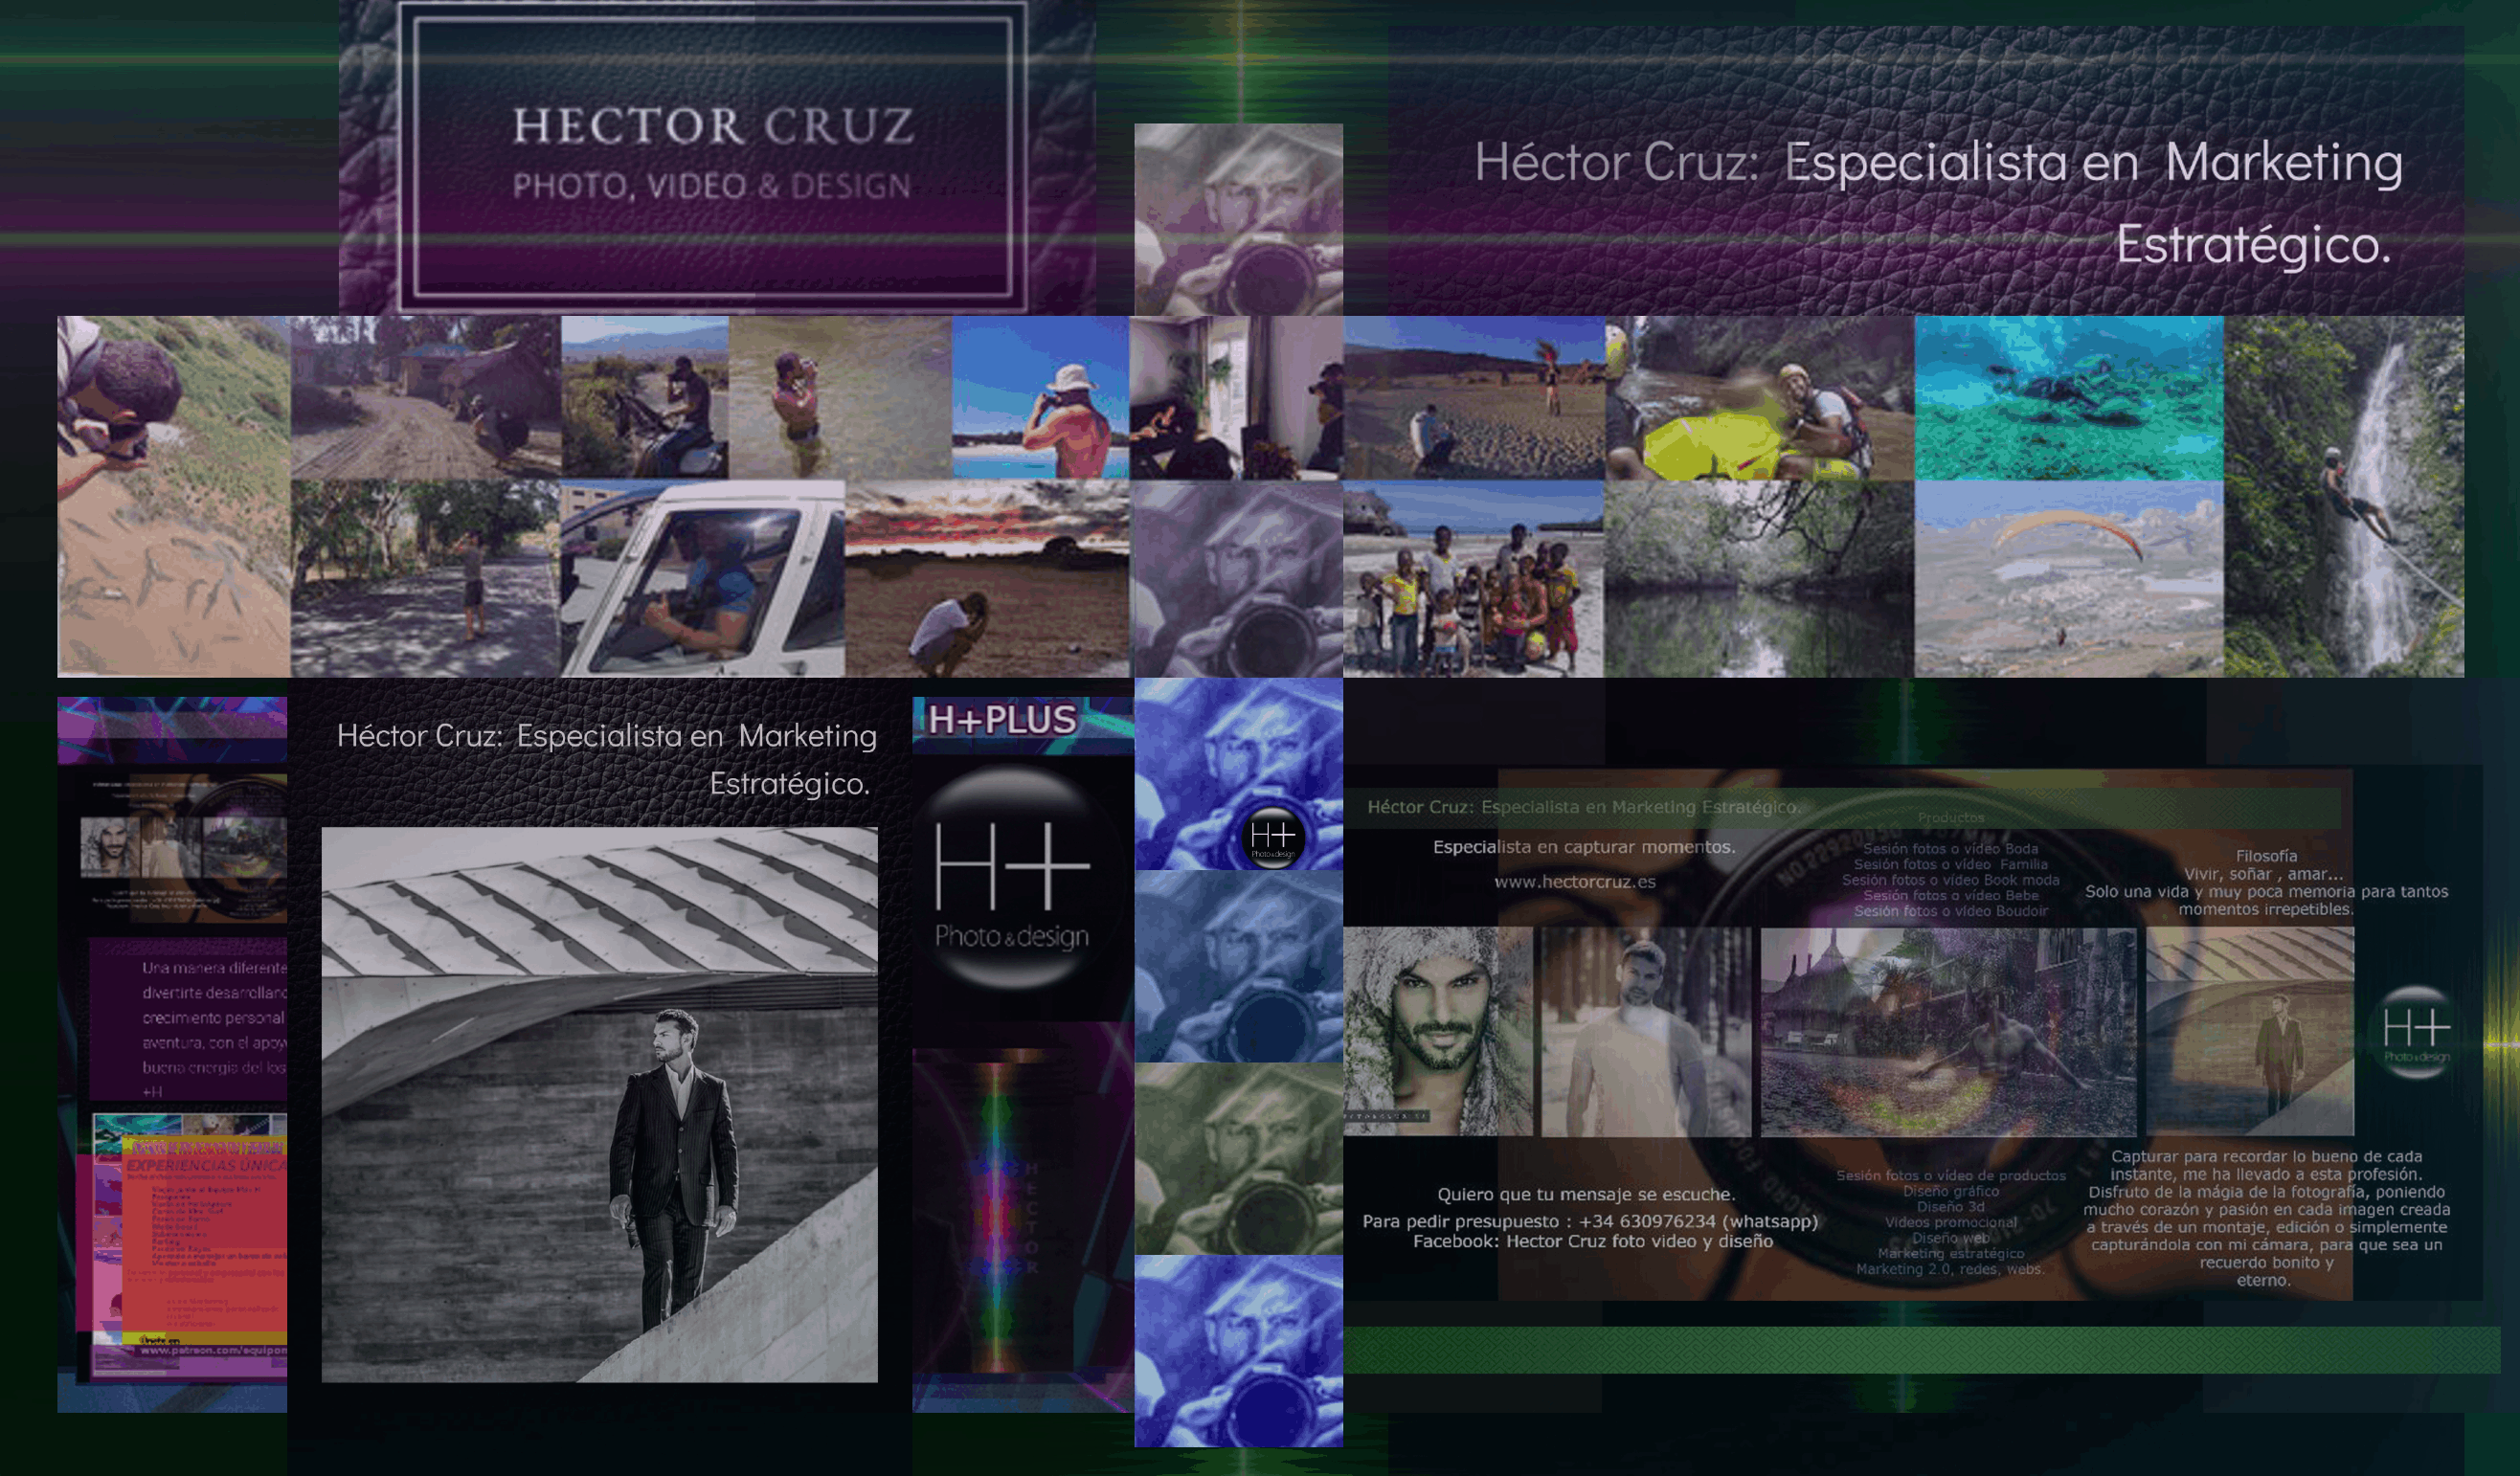Click the round H+ Photo & design logo
The width and height of the screenshot is (2520, 1476).
click(1012, 880)
